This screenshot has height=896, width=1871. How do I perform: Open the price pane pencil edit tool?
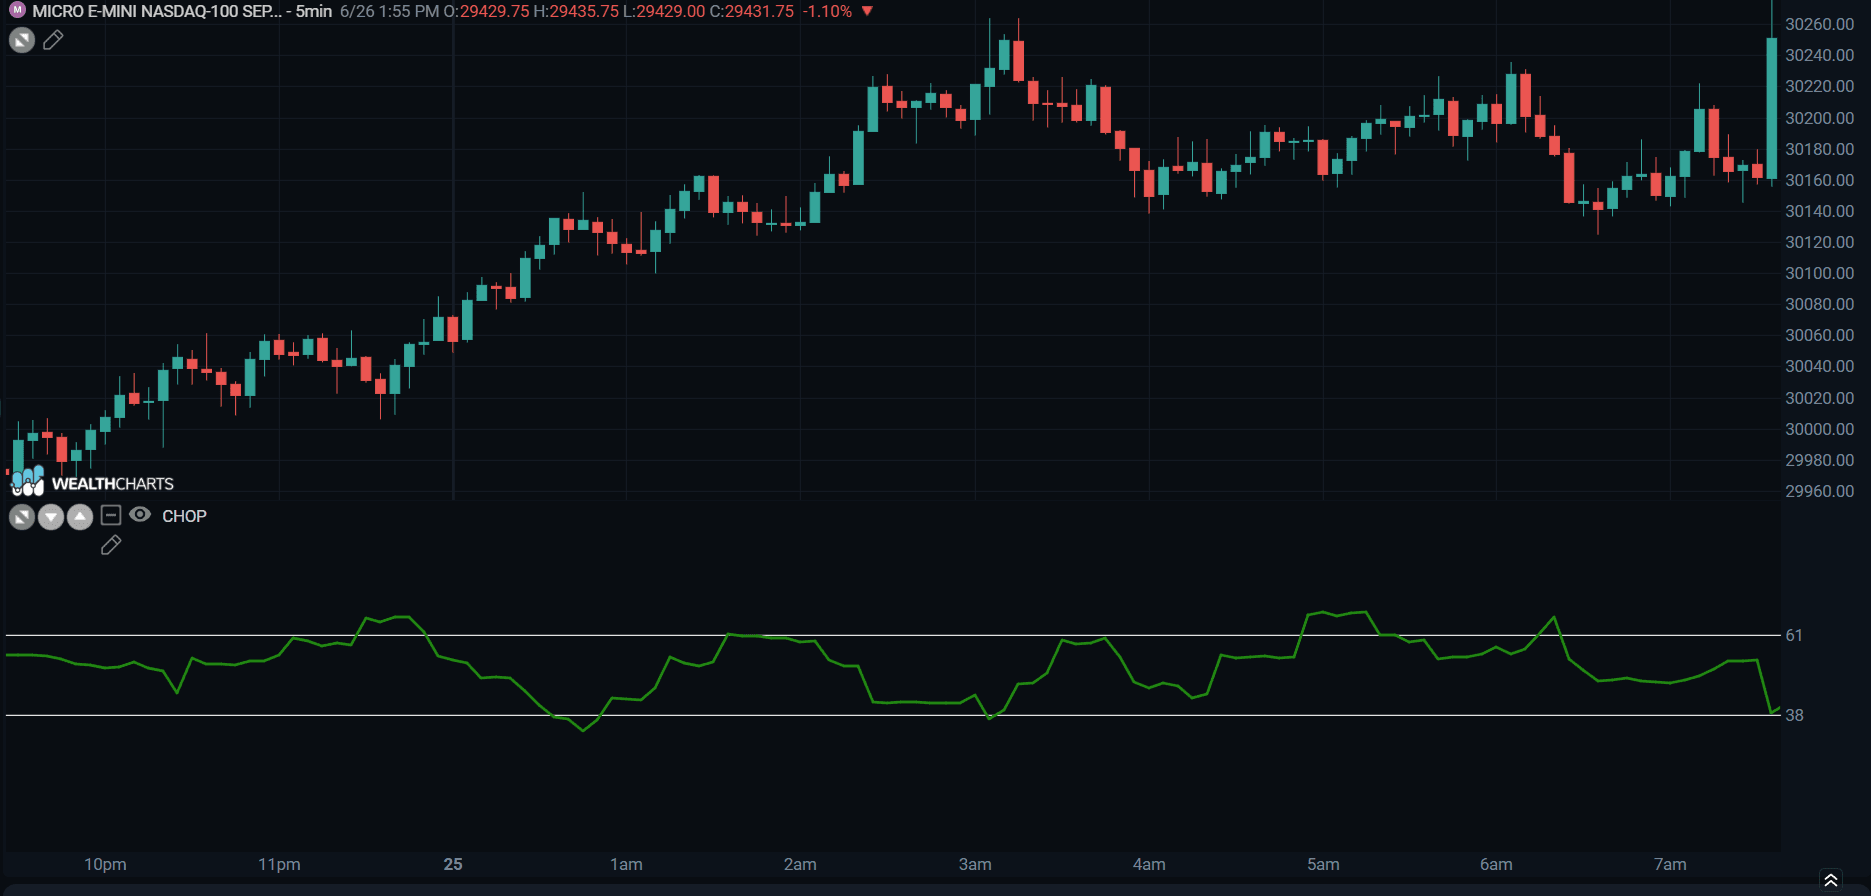[x=54, y=40]
